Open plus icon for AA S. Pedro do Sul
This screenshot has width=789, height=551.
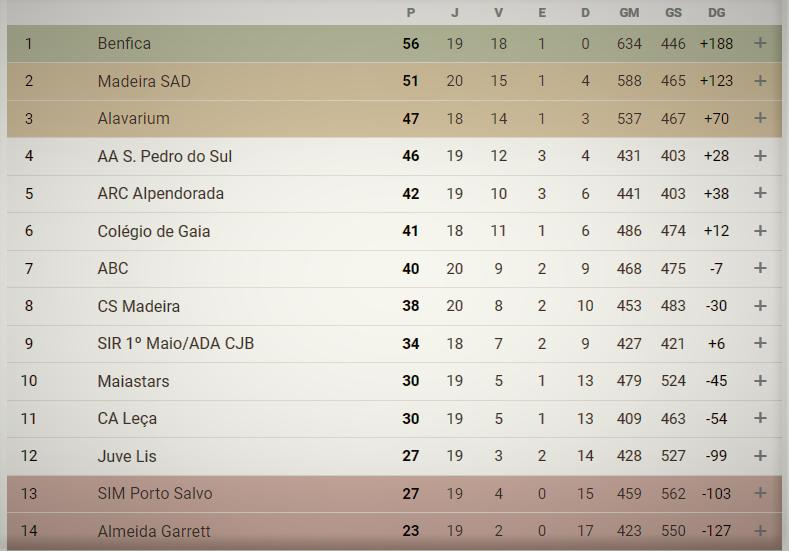(x=760, y=156)
